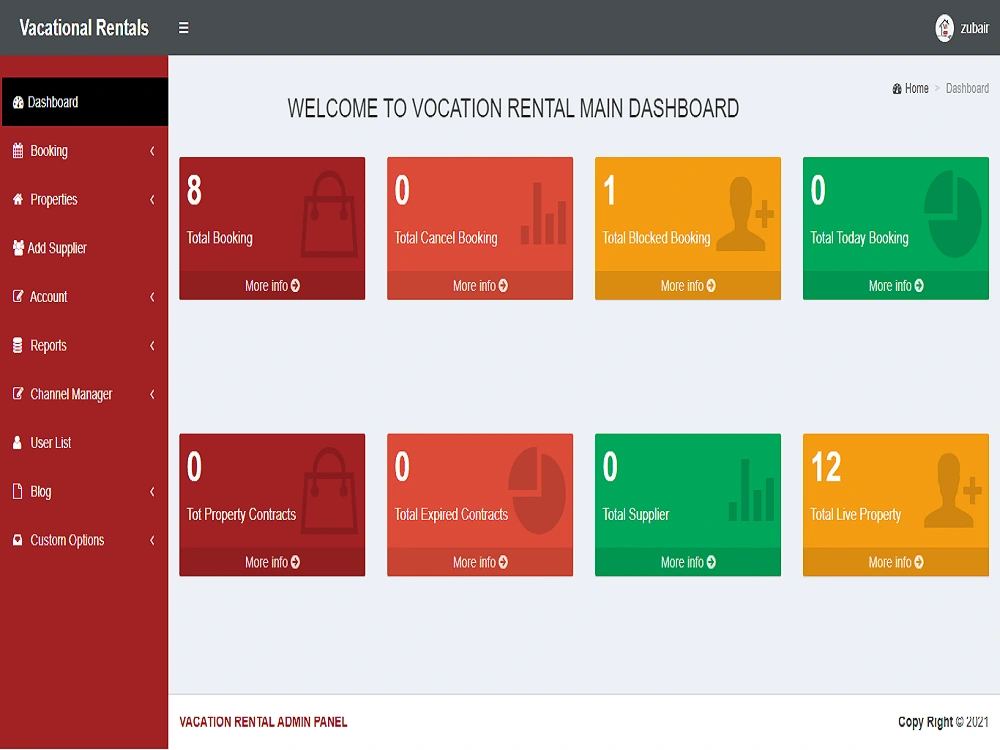
Task: Click the Total Booking label
Action: (219, 238)
